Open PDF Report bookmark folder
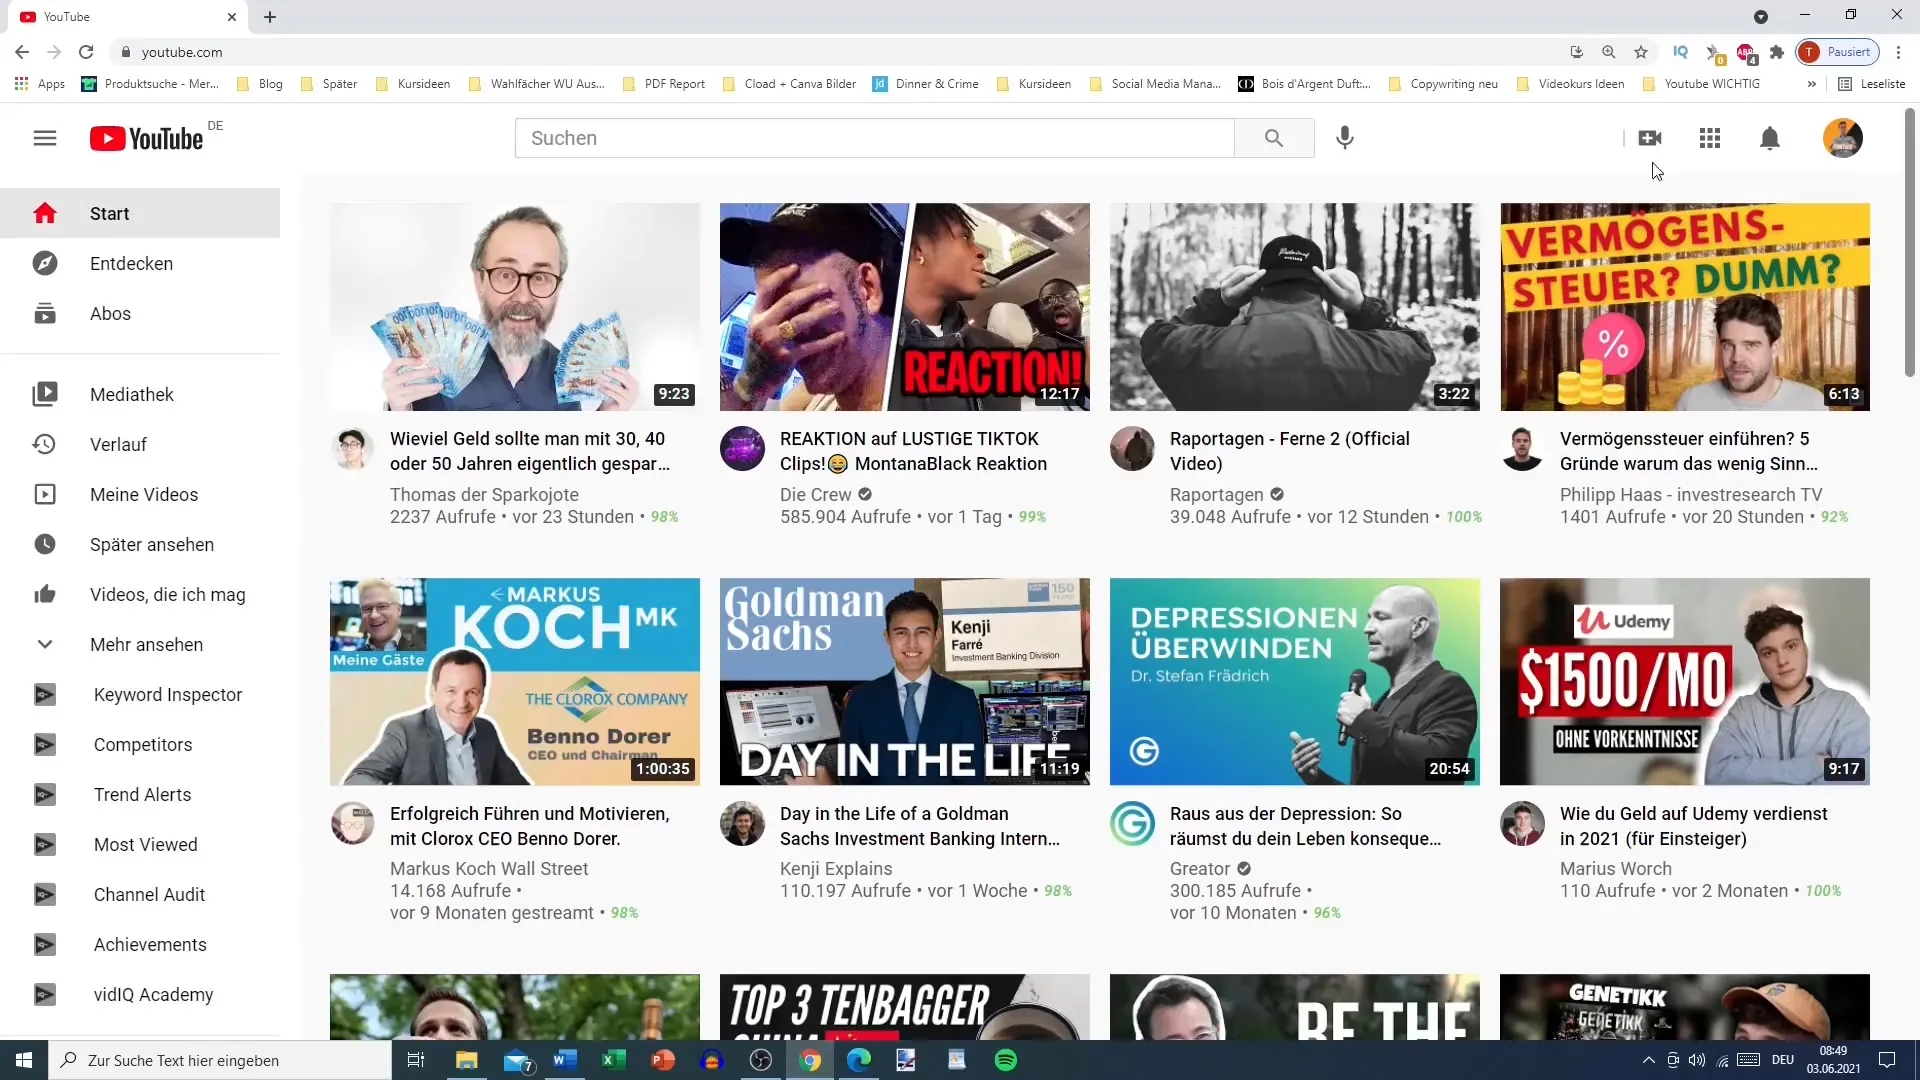The image size is (1920, 1080). 664,84
